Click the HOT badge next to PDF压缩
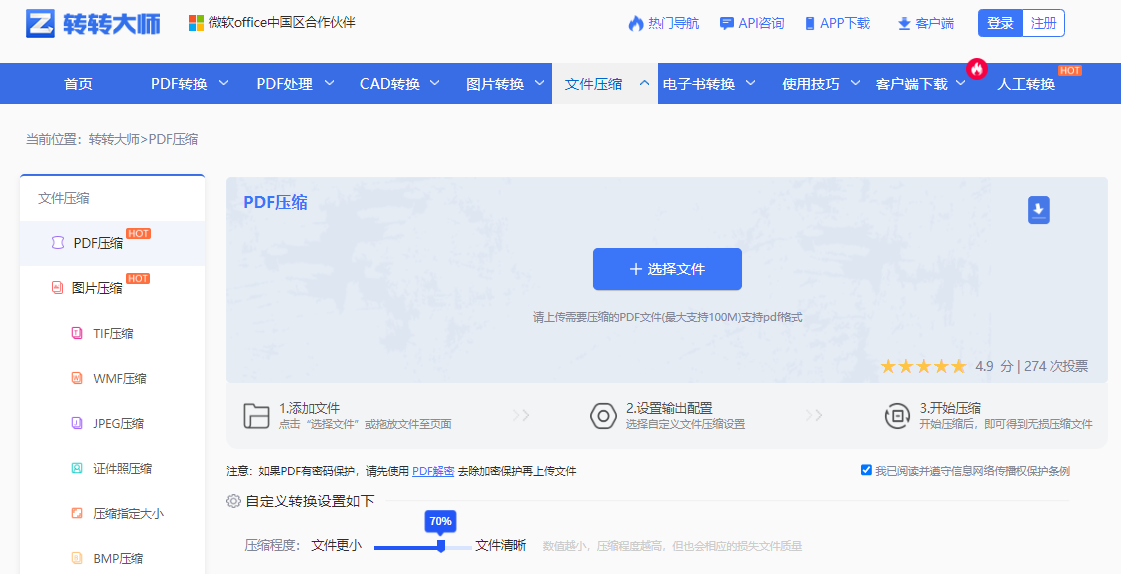Screen dimensions: 1121x574 point(139,234)
